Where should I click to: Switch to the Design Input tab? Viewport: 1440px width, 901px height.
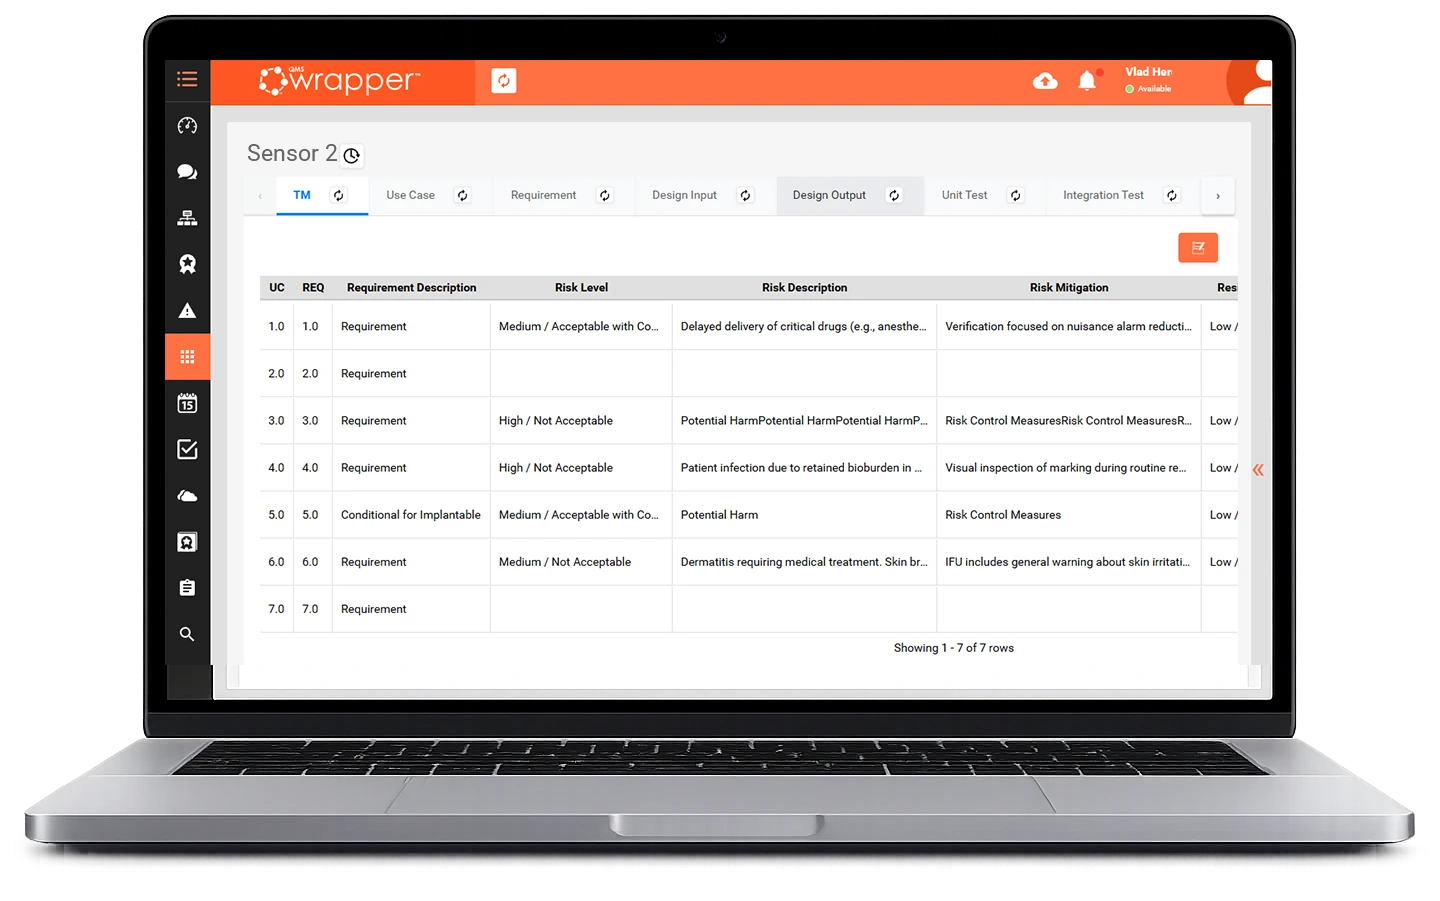pyautogui.click(x=684, y=195)
